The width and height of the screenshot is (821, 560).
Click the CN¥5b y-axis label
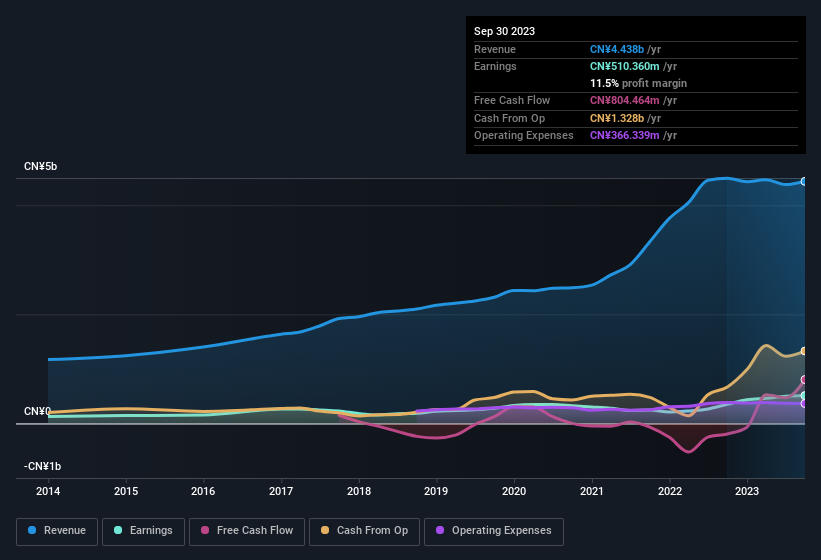click(x=40, y=166)
